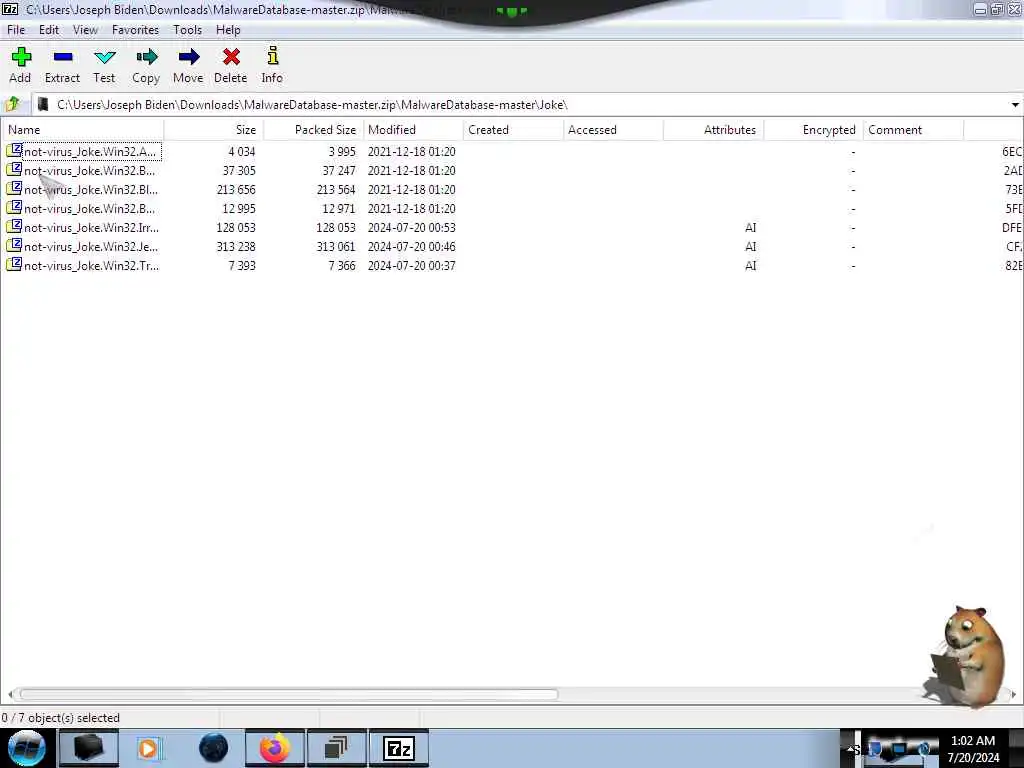Image resolution: width=1024 pixels, height=768 pixels.
Task: Sort by the Size column header
Action: [214, 129]
